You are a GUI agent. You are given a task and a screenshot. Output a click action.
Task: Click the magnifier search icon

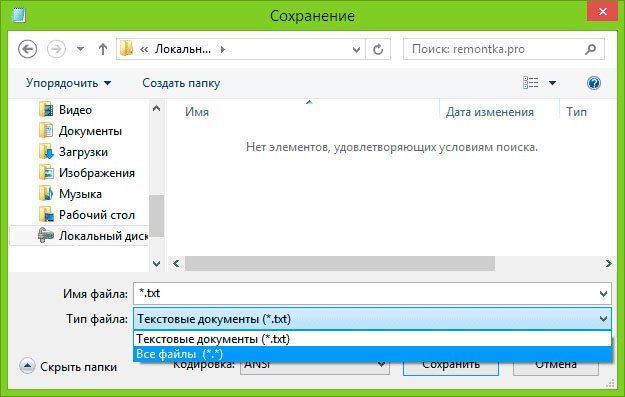coord(590,49)
